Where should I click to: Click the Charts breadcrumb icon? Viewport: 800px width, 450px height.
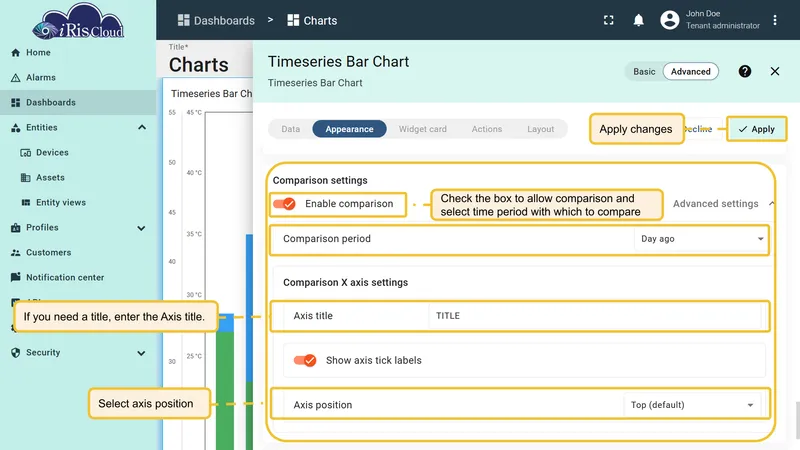293,20
